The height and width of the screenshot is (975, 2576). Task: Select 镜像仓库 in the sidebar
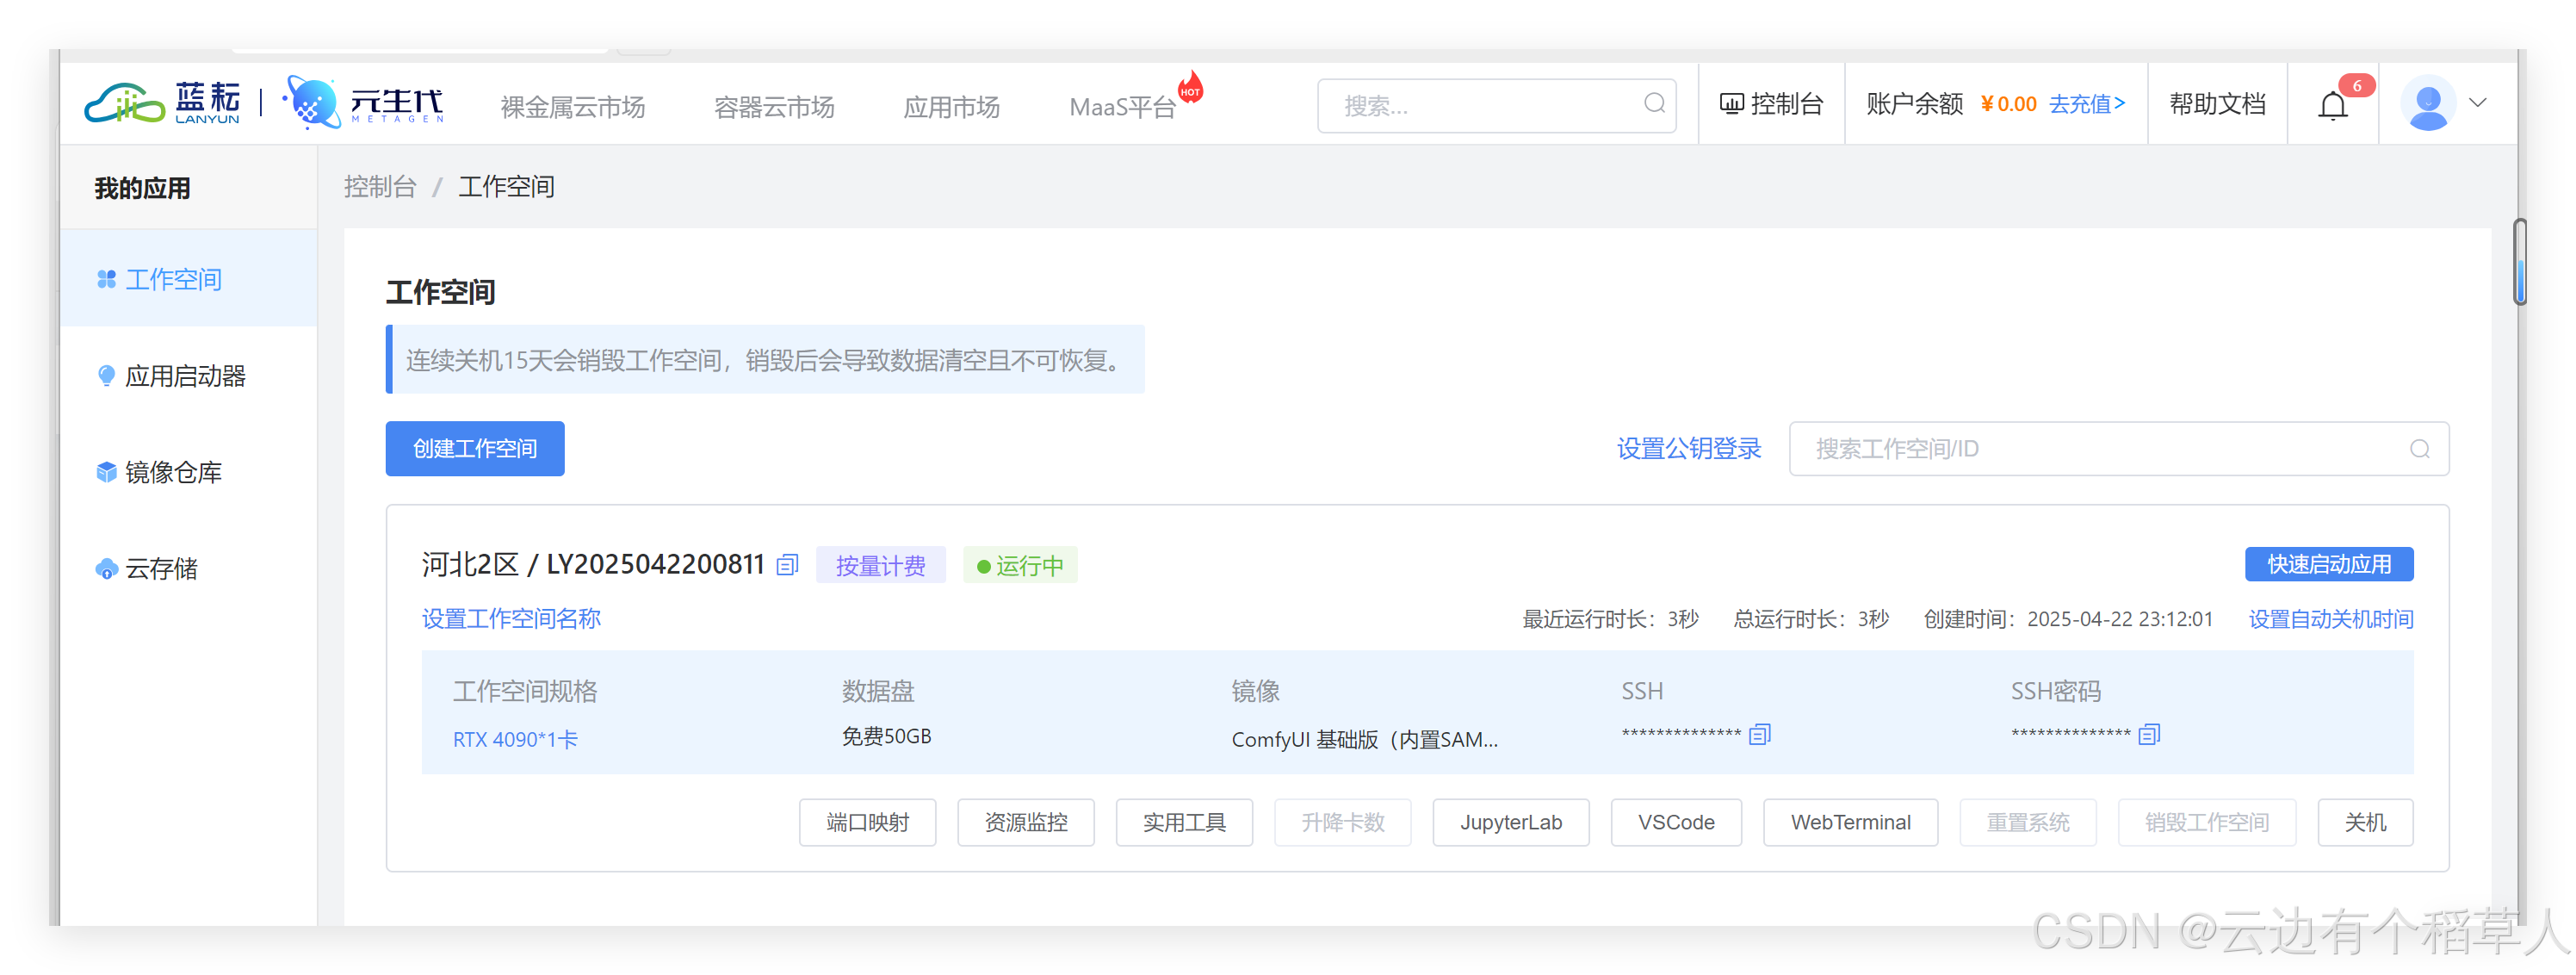coord(173,472)
